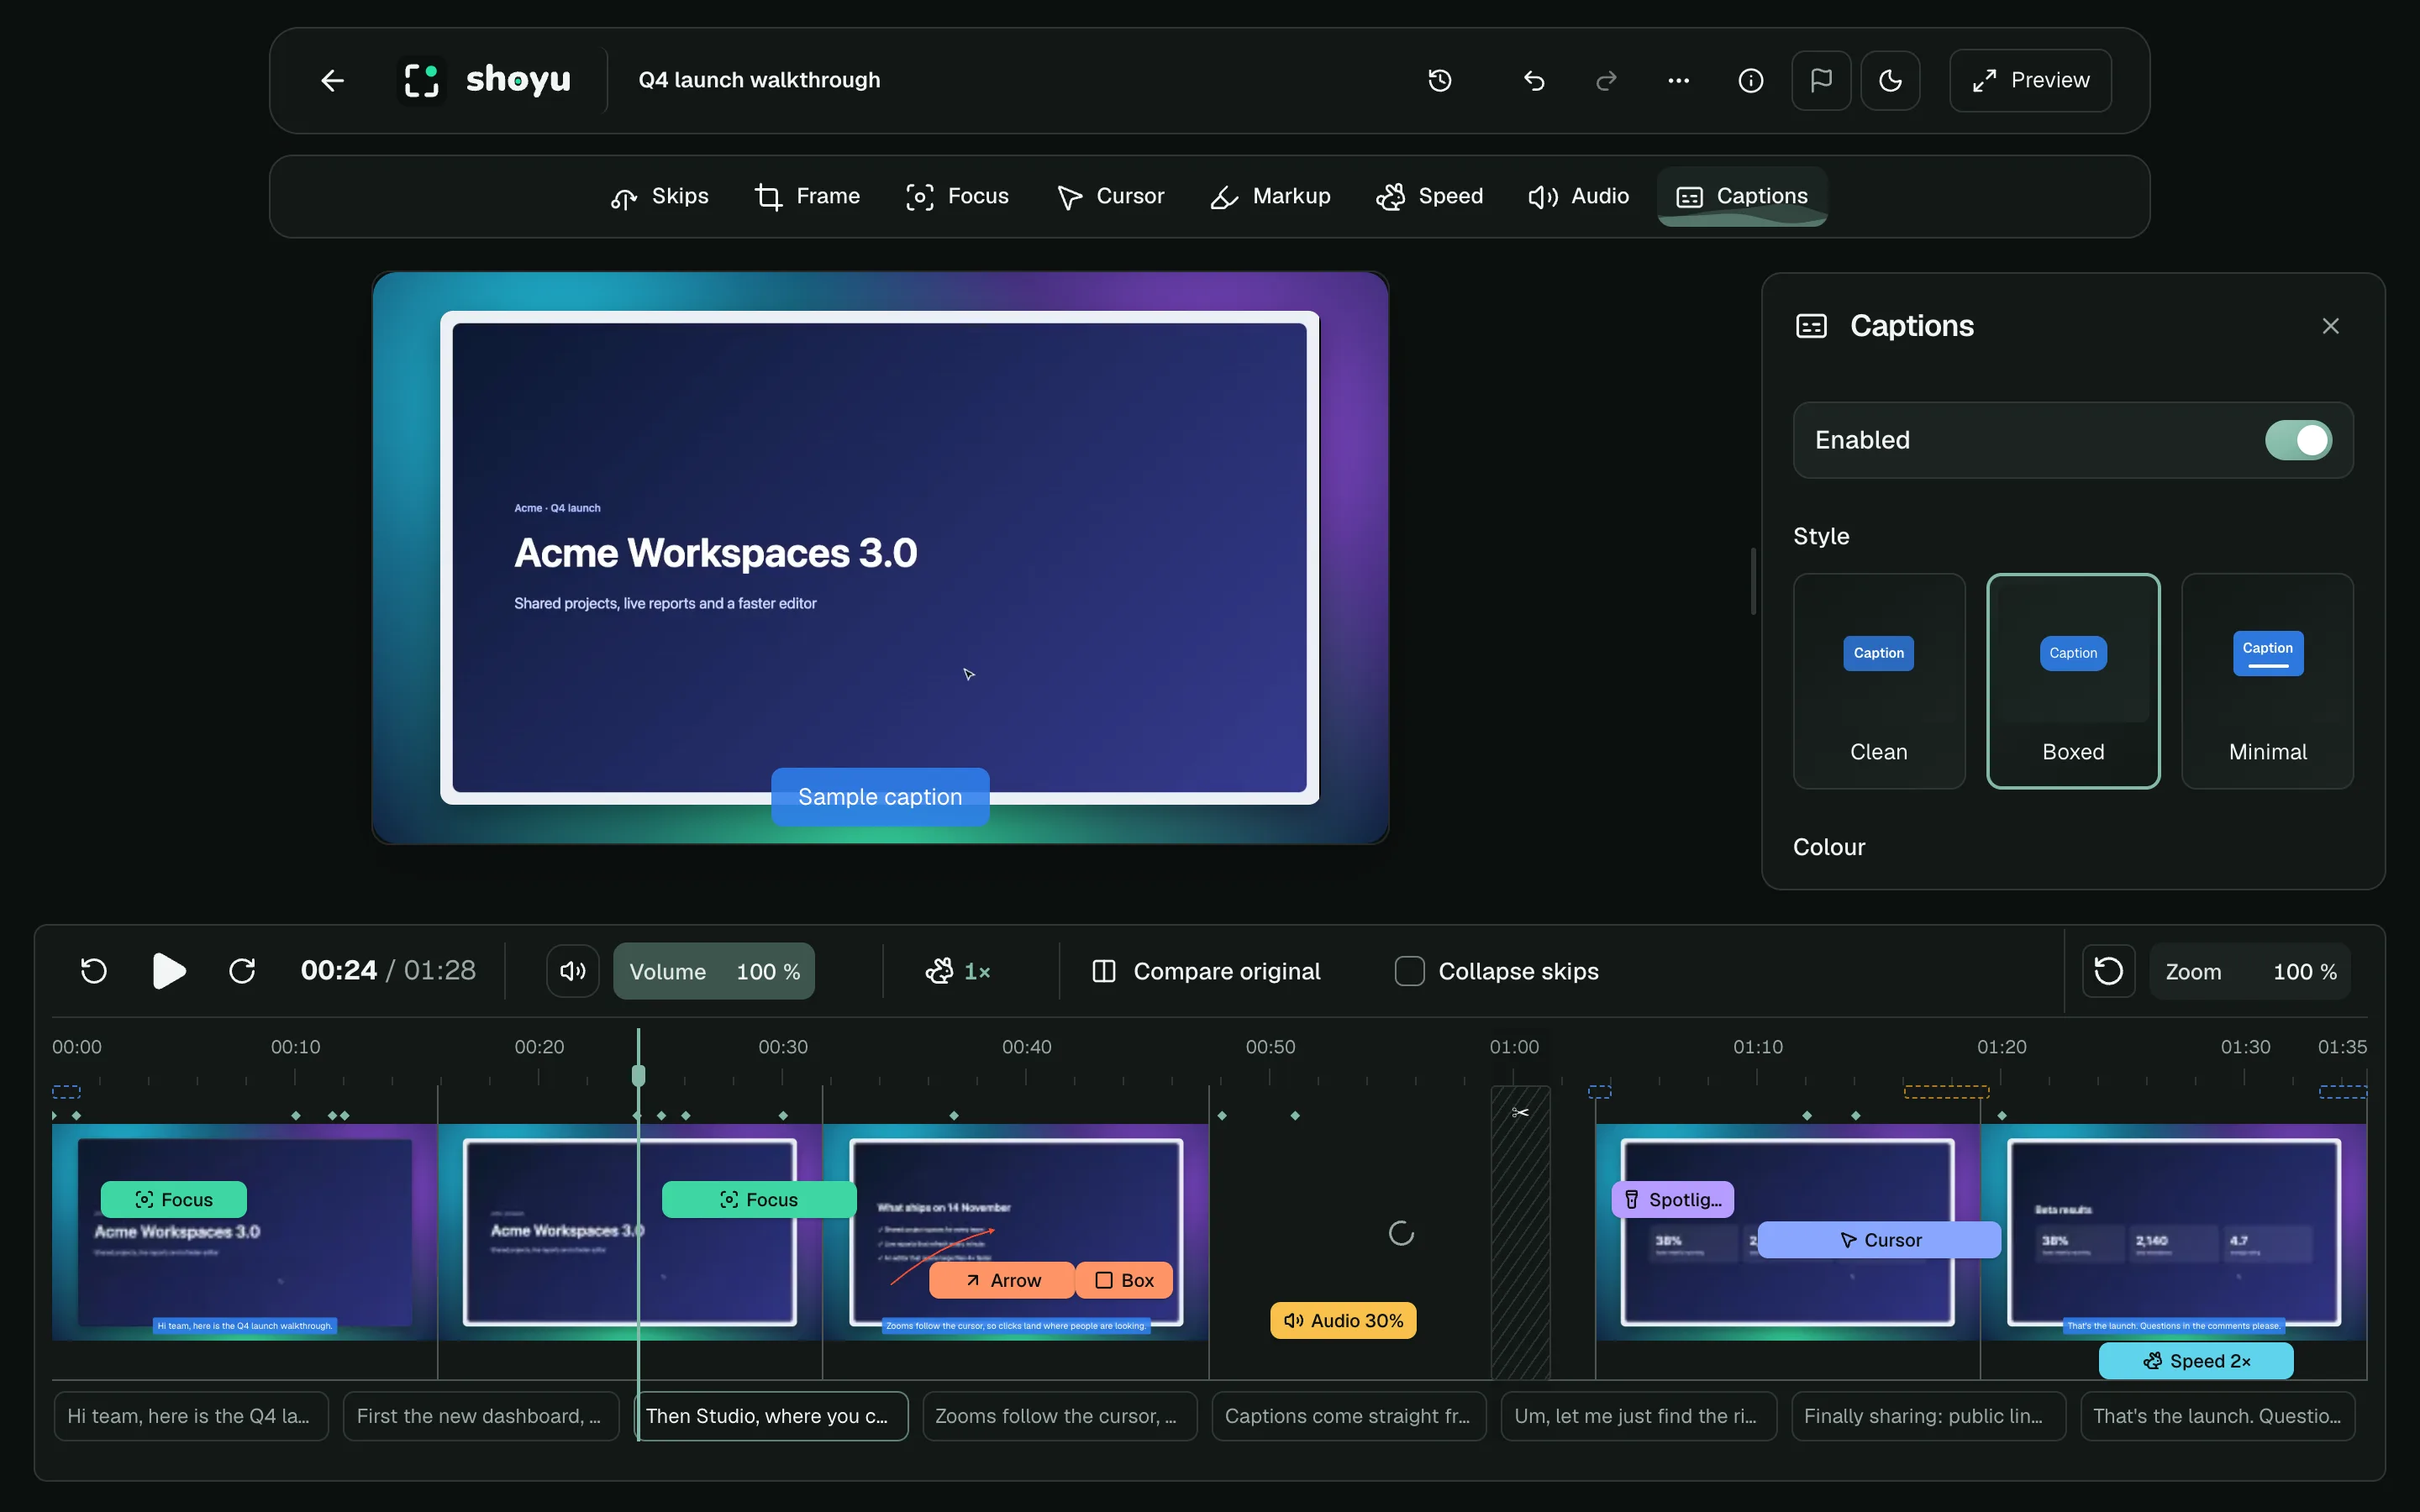Image resolution: width=2420 pixels, height=1512 pixels.
Task: Change the 1× playback speed
Action: pos(957,971)
